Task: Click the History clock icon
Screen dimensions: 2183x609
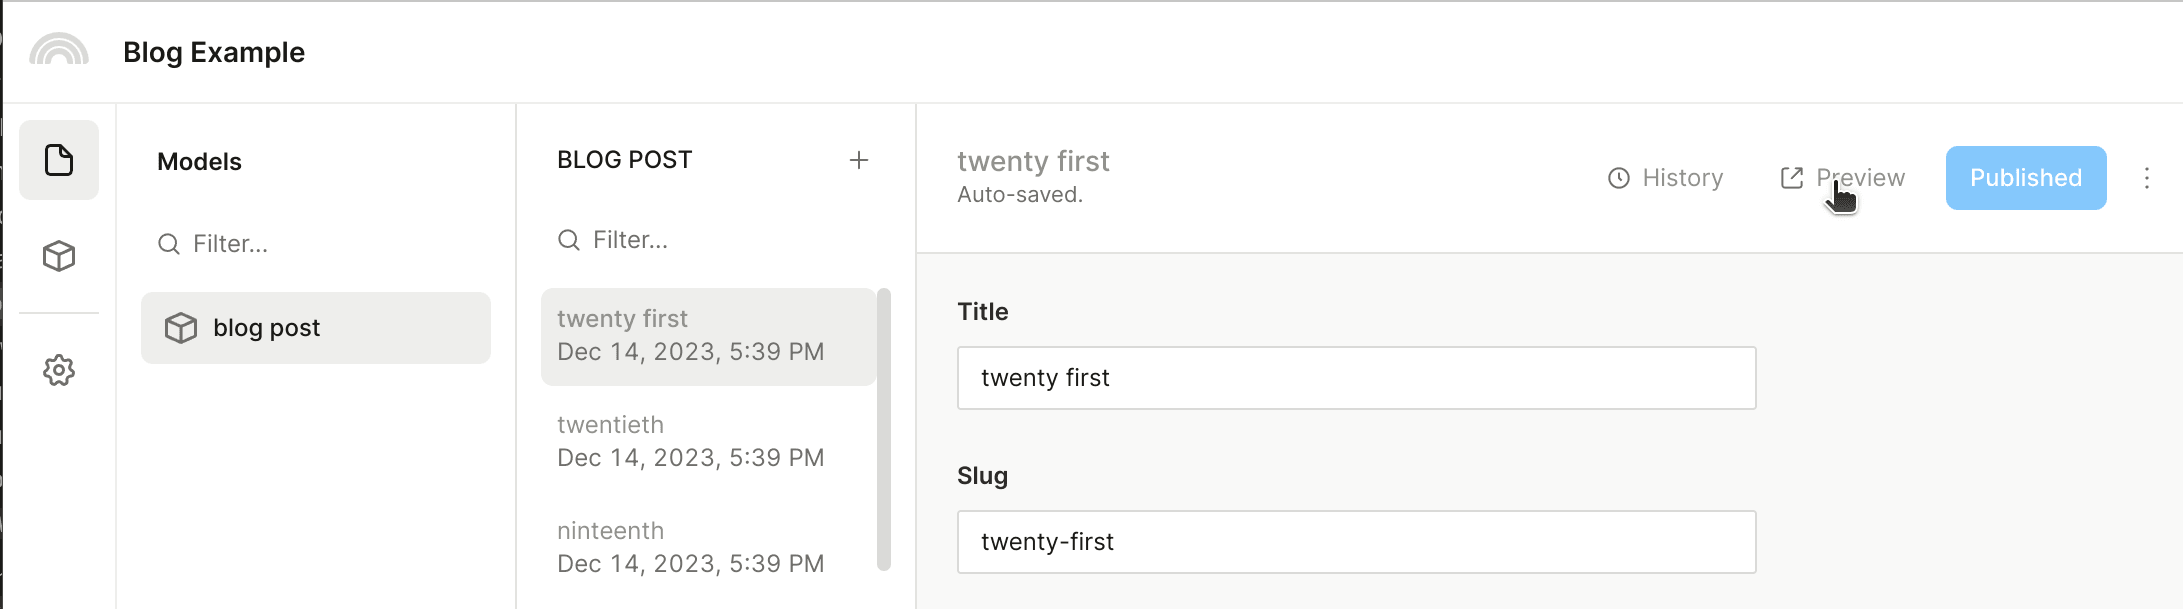Action: click(1618, 178)
